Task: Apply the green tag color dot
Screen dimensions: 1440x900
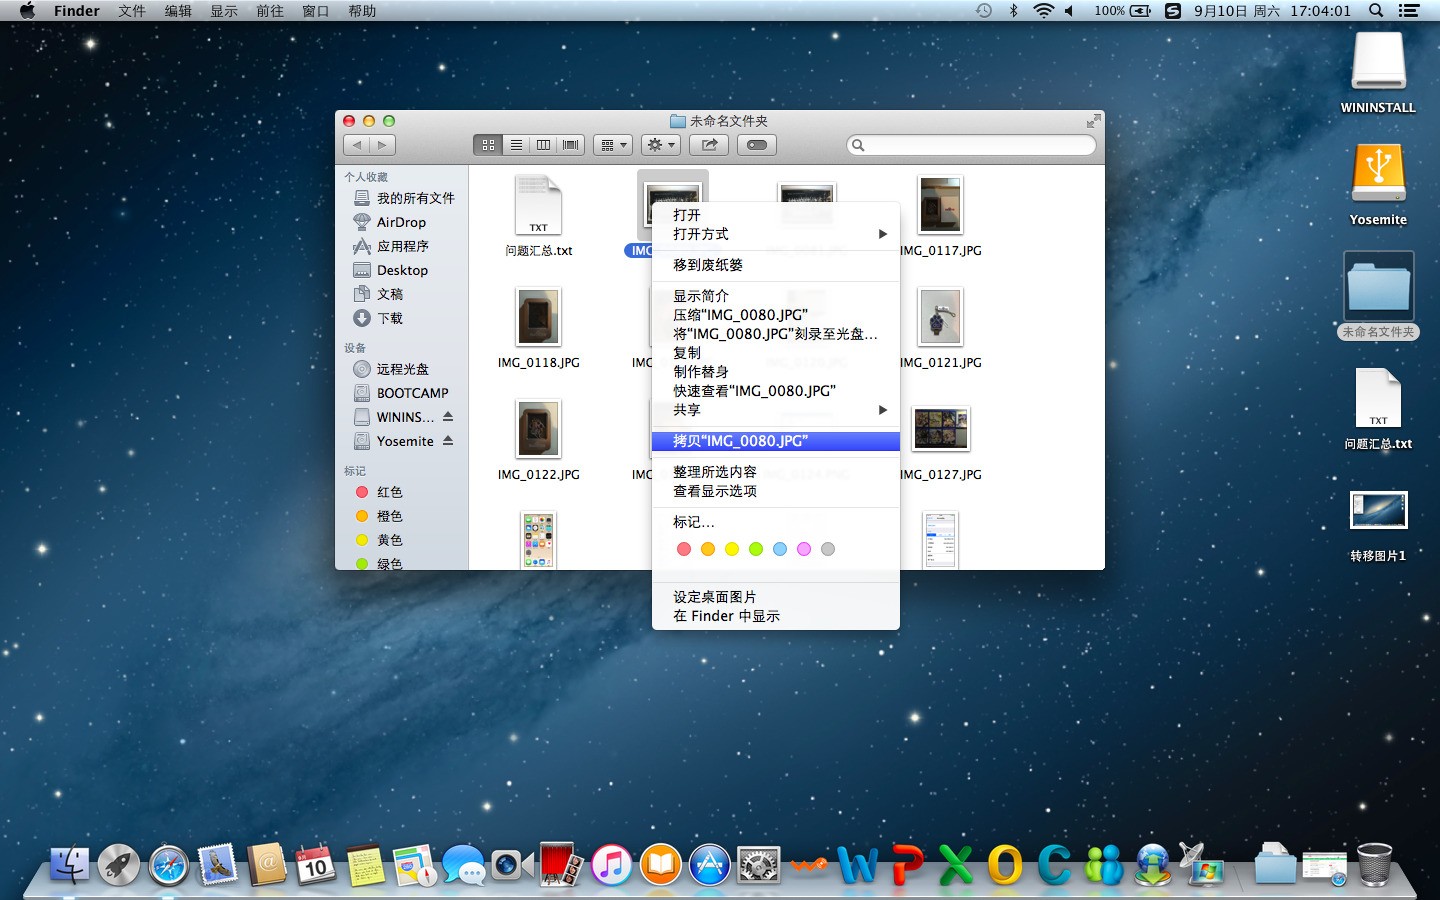Action: point(756,549)
